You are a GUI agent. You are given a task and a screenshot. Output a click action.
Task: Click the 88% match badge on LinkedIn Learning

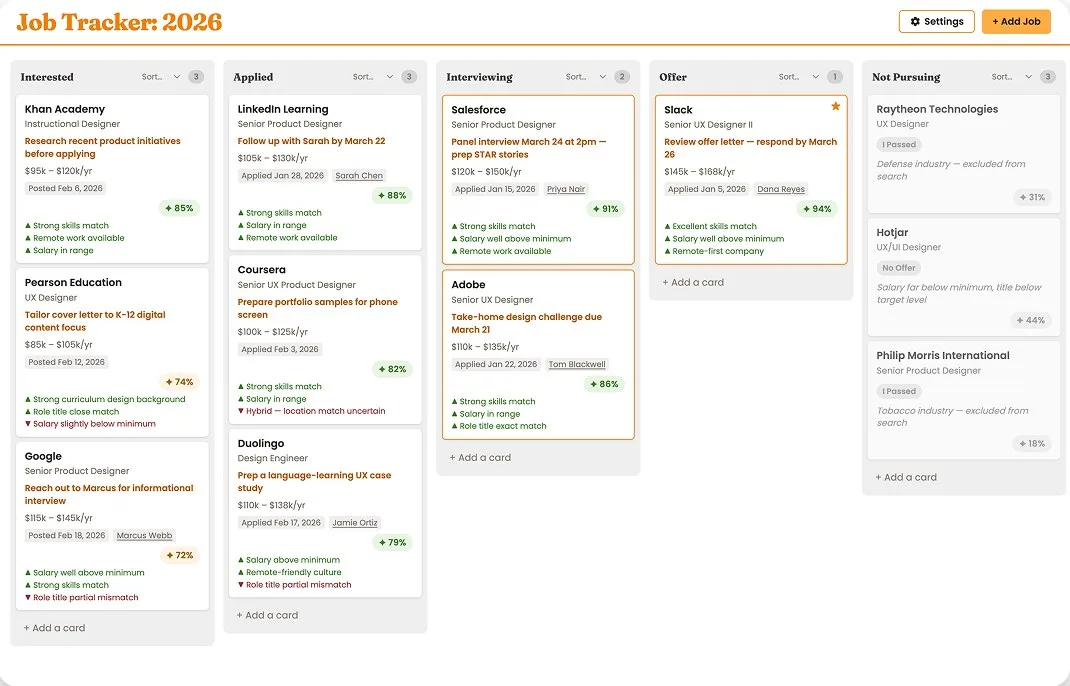[x=392, y=195]
